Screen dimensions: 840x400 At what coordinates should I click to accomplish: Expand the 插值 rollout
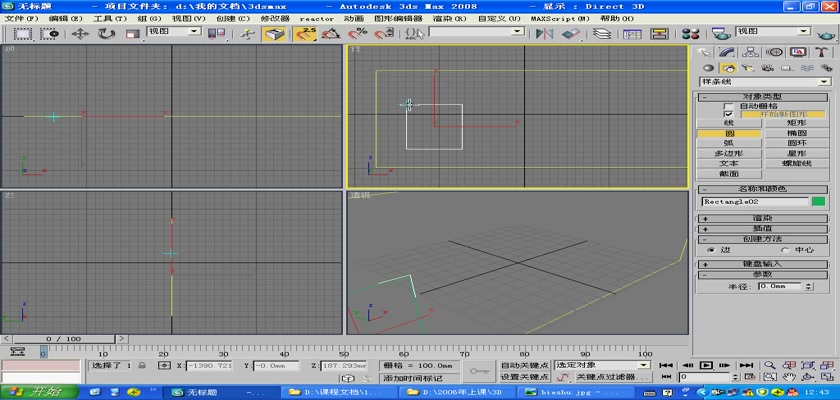click(x=763, y=229)
